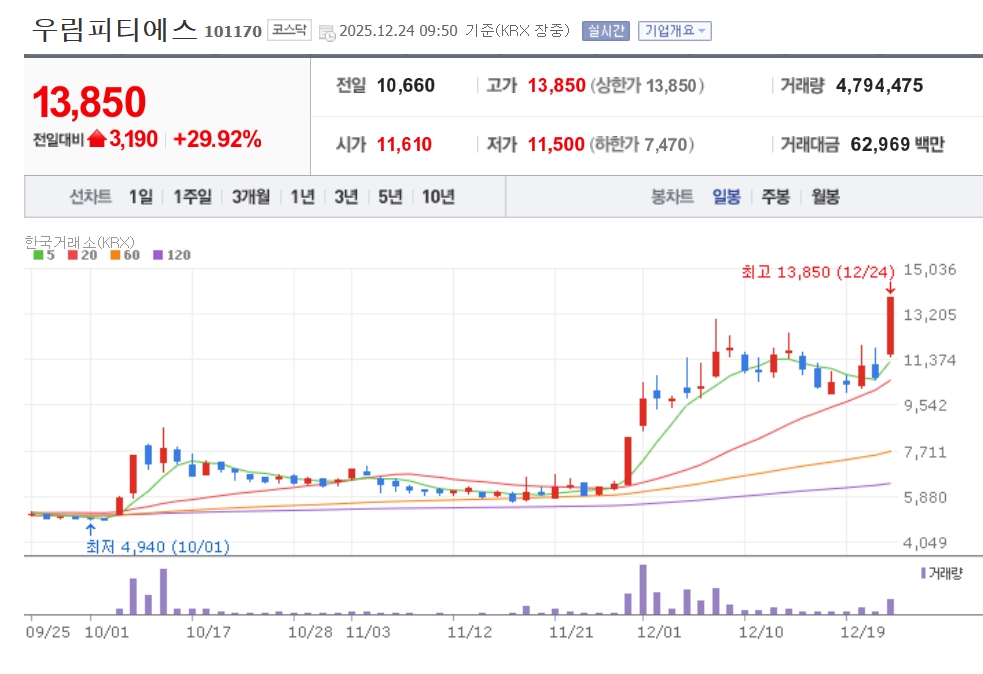This screenshot has height=674, width=983.
Task: Click the stock code 101170
Action: [x=233, y=31]
